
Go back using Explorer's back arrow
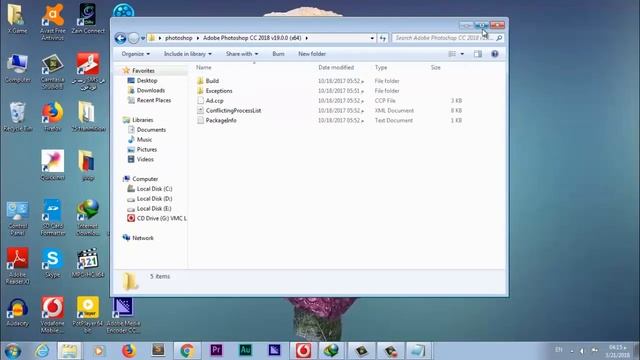(120, 38)
